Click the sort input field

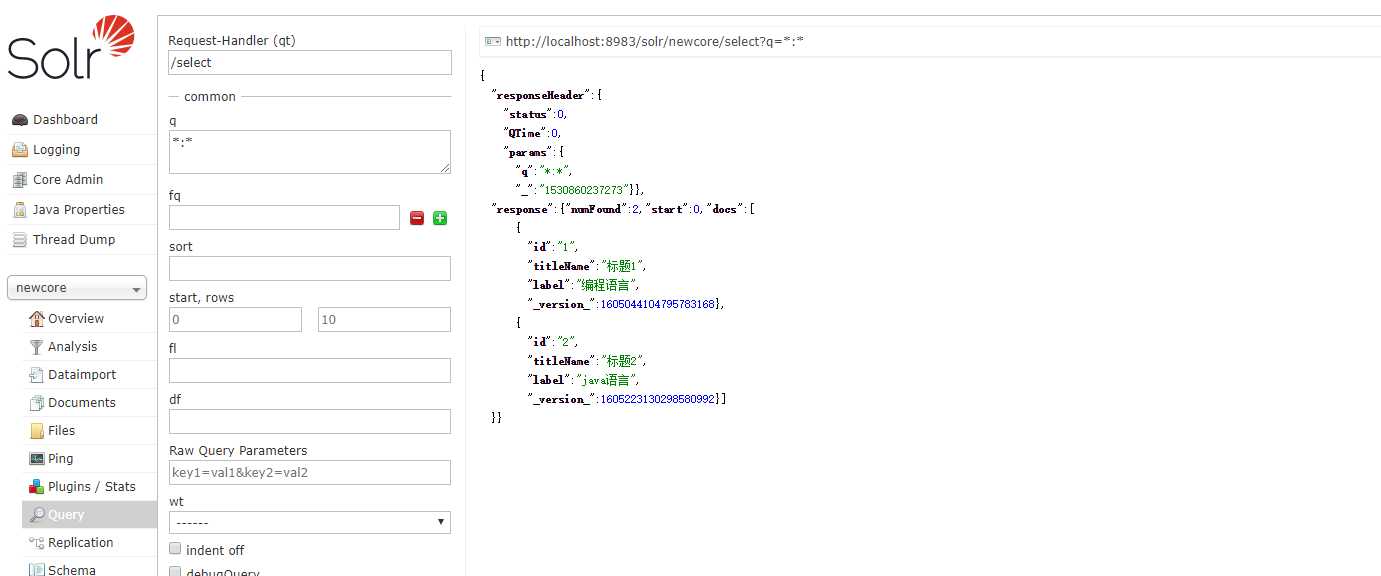pyautogui.click(x=310, y=268)
